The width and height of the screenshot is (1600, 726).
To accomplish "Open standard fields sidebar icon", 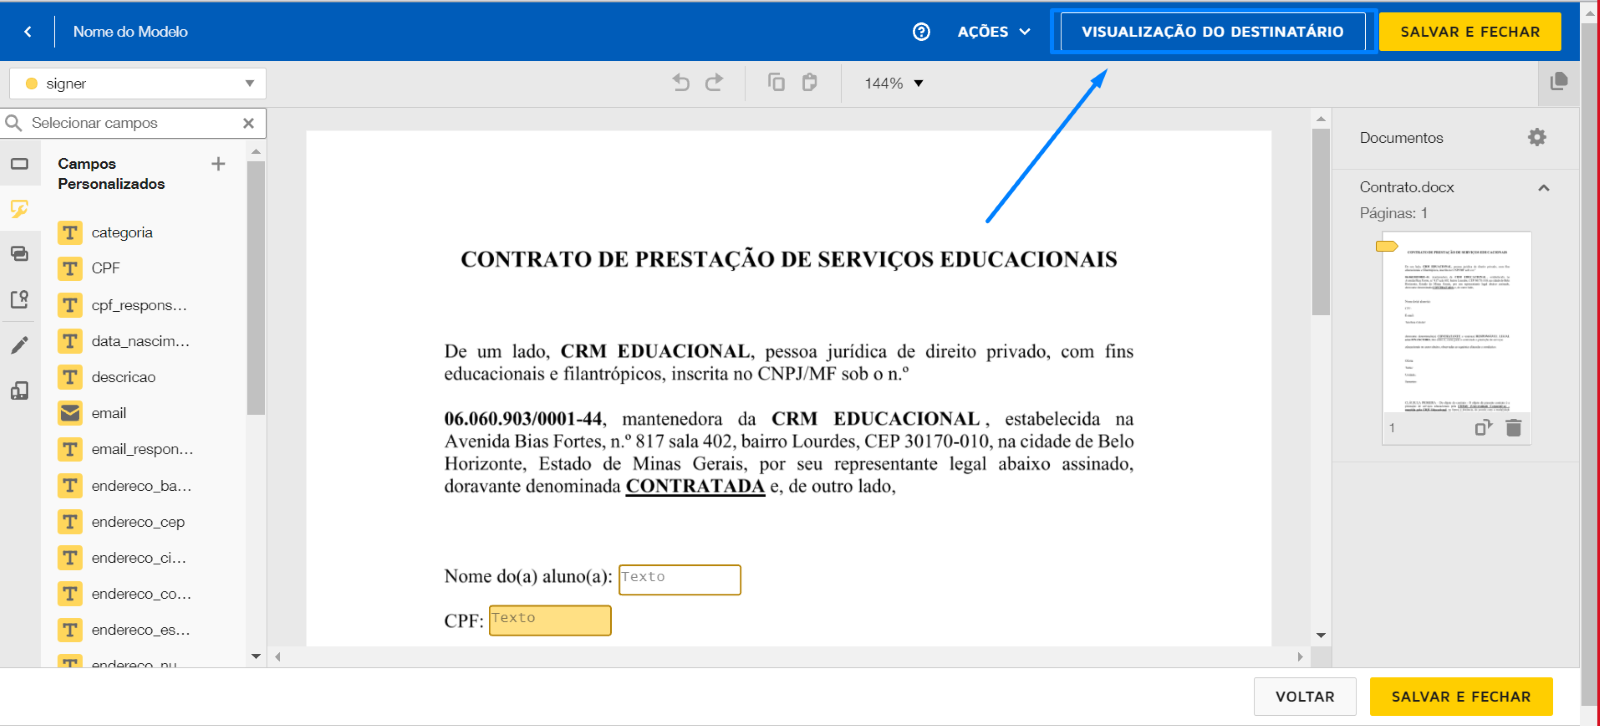I will [19, 164].
